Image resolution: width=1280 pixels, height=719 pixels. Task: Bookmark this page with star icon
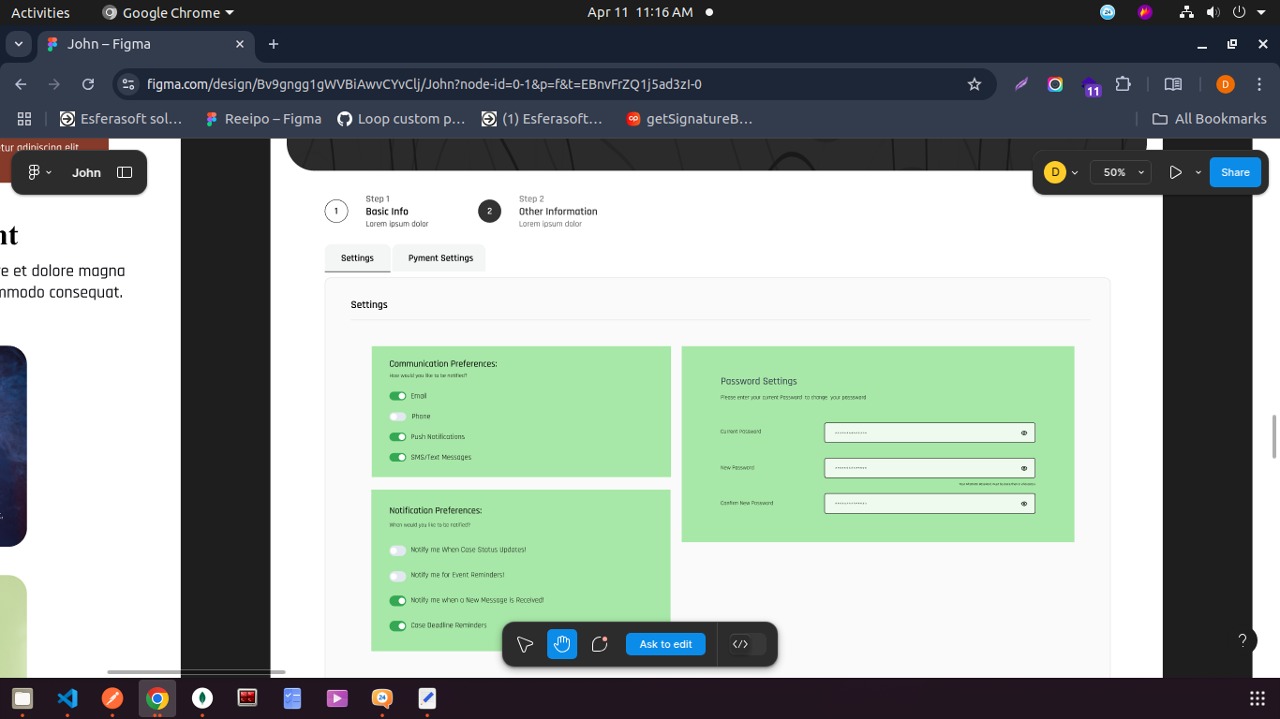pyautogui.click(x=974, y=84)
